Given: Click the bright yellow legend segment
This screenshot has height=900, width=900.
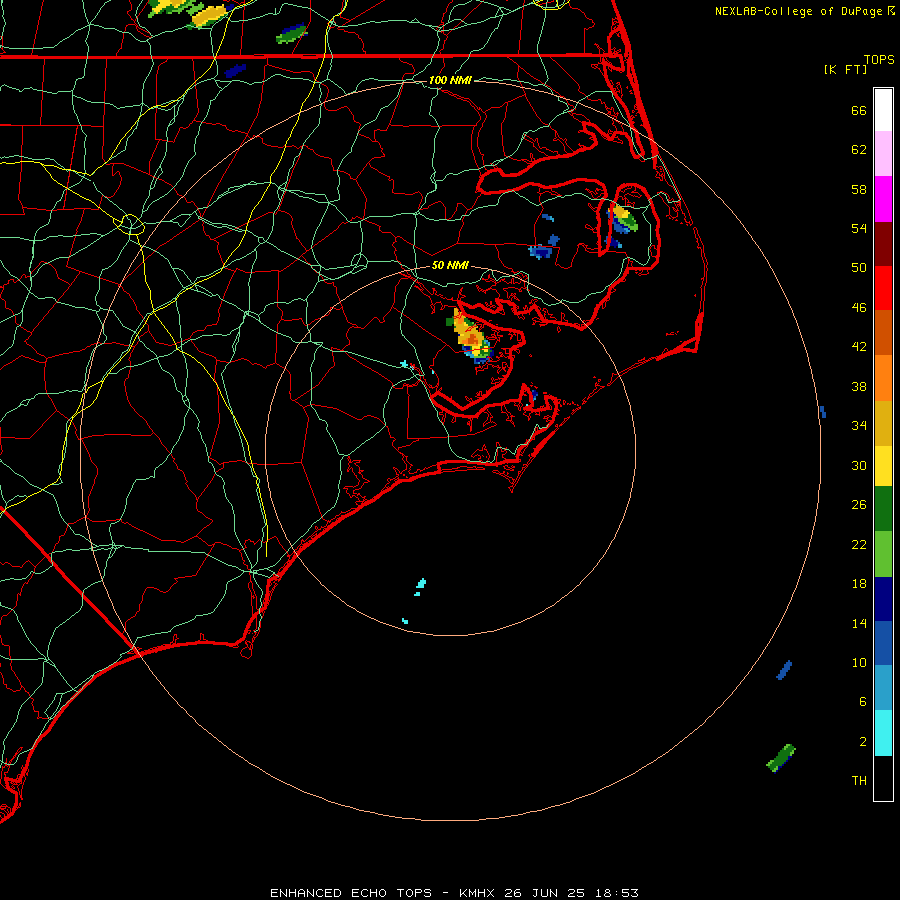Looking at the screenshot, I should [883, 465].
